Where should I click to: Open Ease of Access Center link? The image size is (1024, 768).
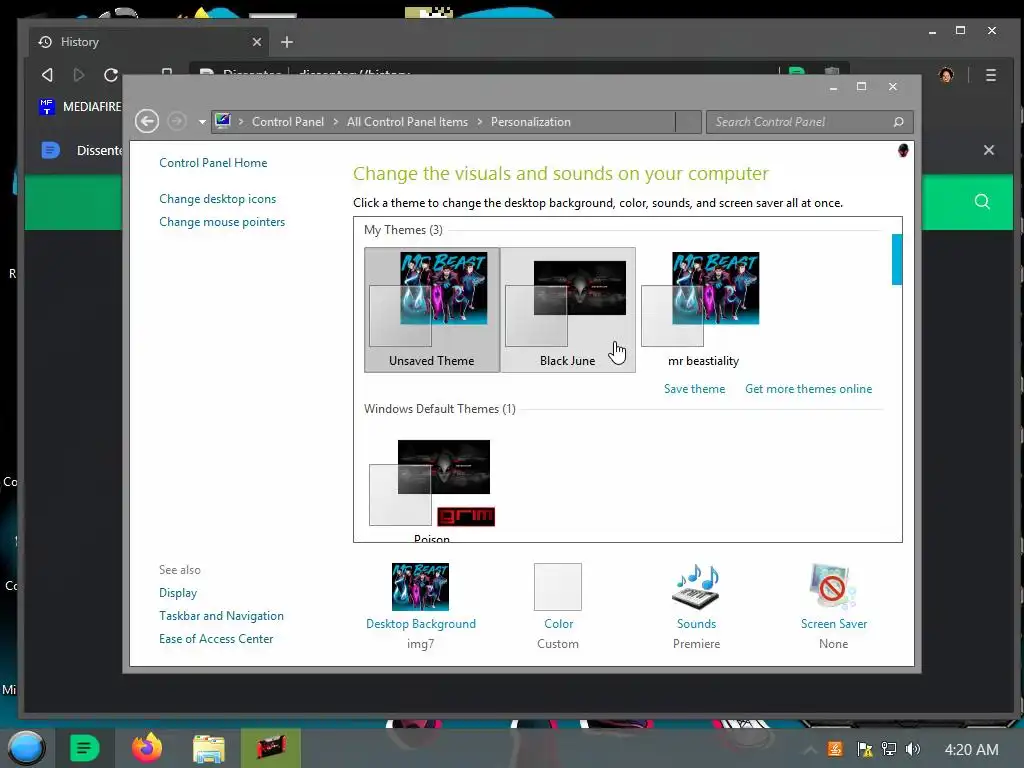click(216, 639)
